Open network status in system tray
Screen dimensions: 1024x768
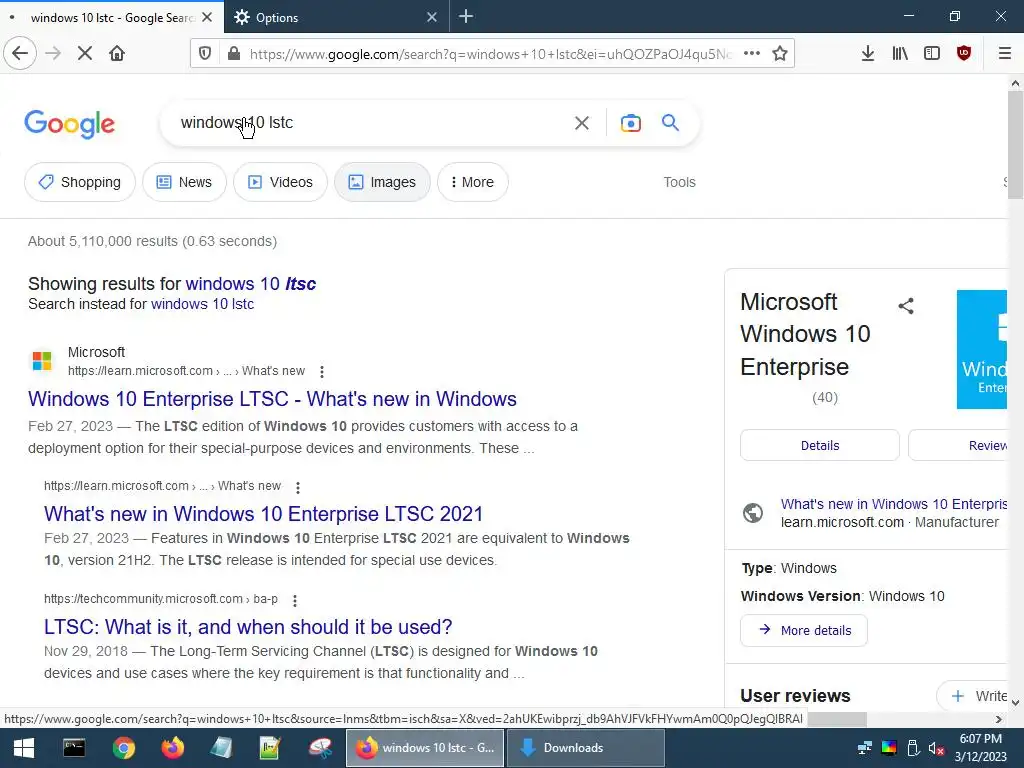click(x=865, y=748)
